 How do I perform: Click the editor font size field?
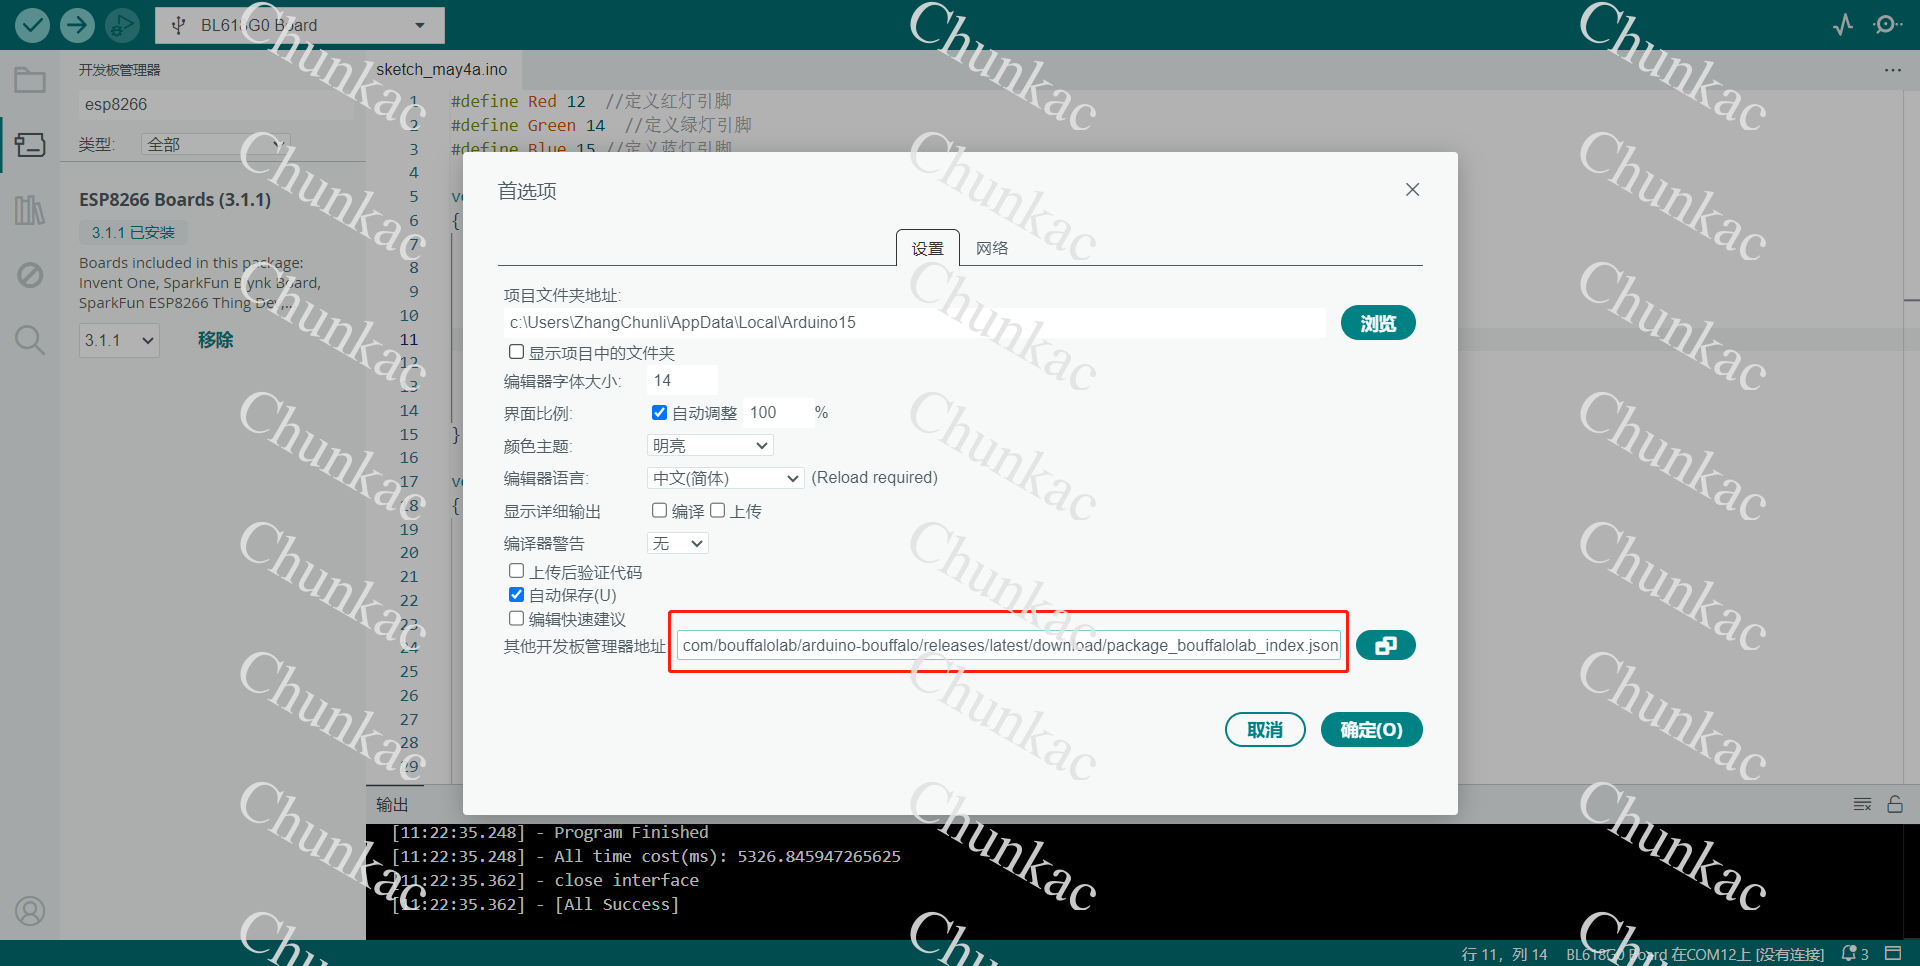(x=682, y=380)
